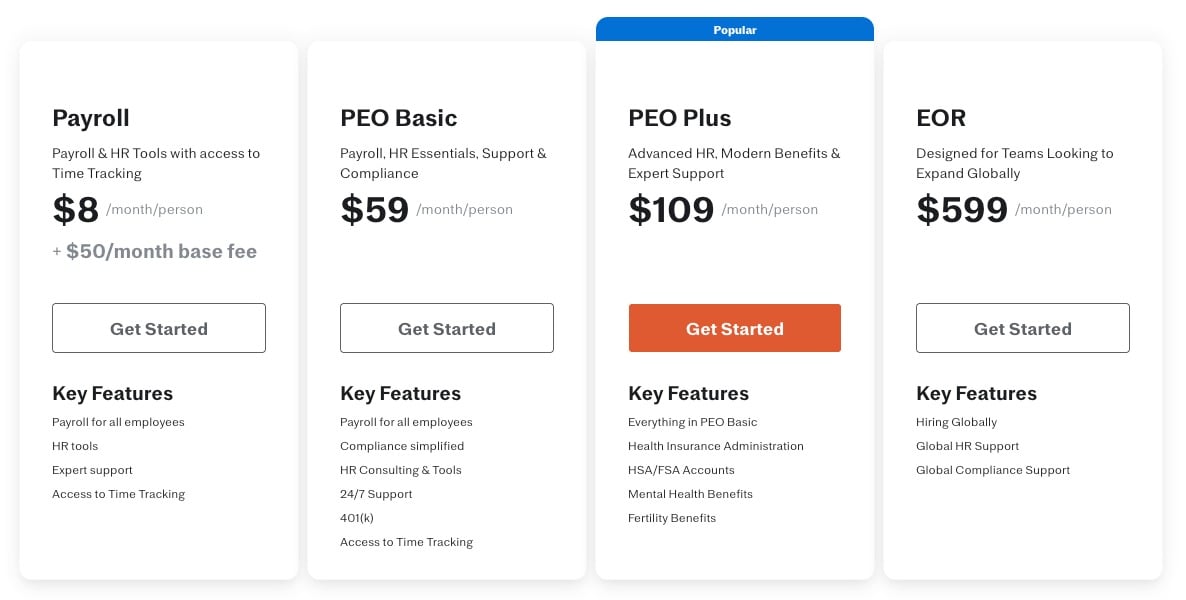Select the EOR plan title
1186x600 pixels.
click(941, 118)
